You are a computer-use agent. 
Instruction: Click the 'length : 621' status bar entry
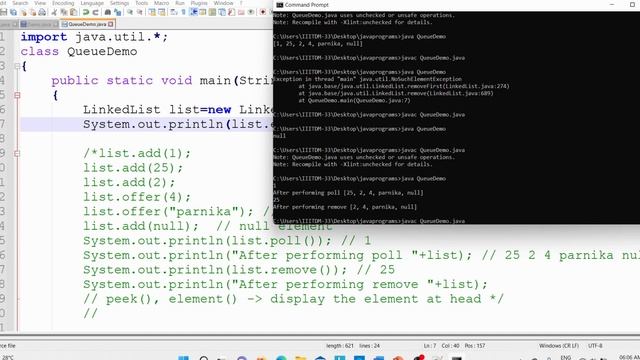click(340, 346)
